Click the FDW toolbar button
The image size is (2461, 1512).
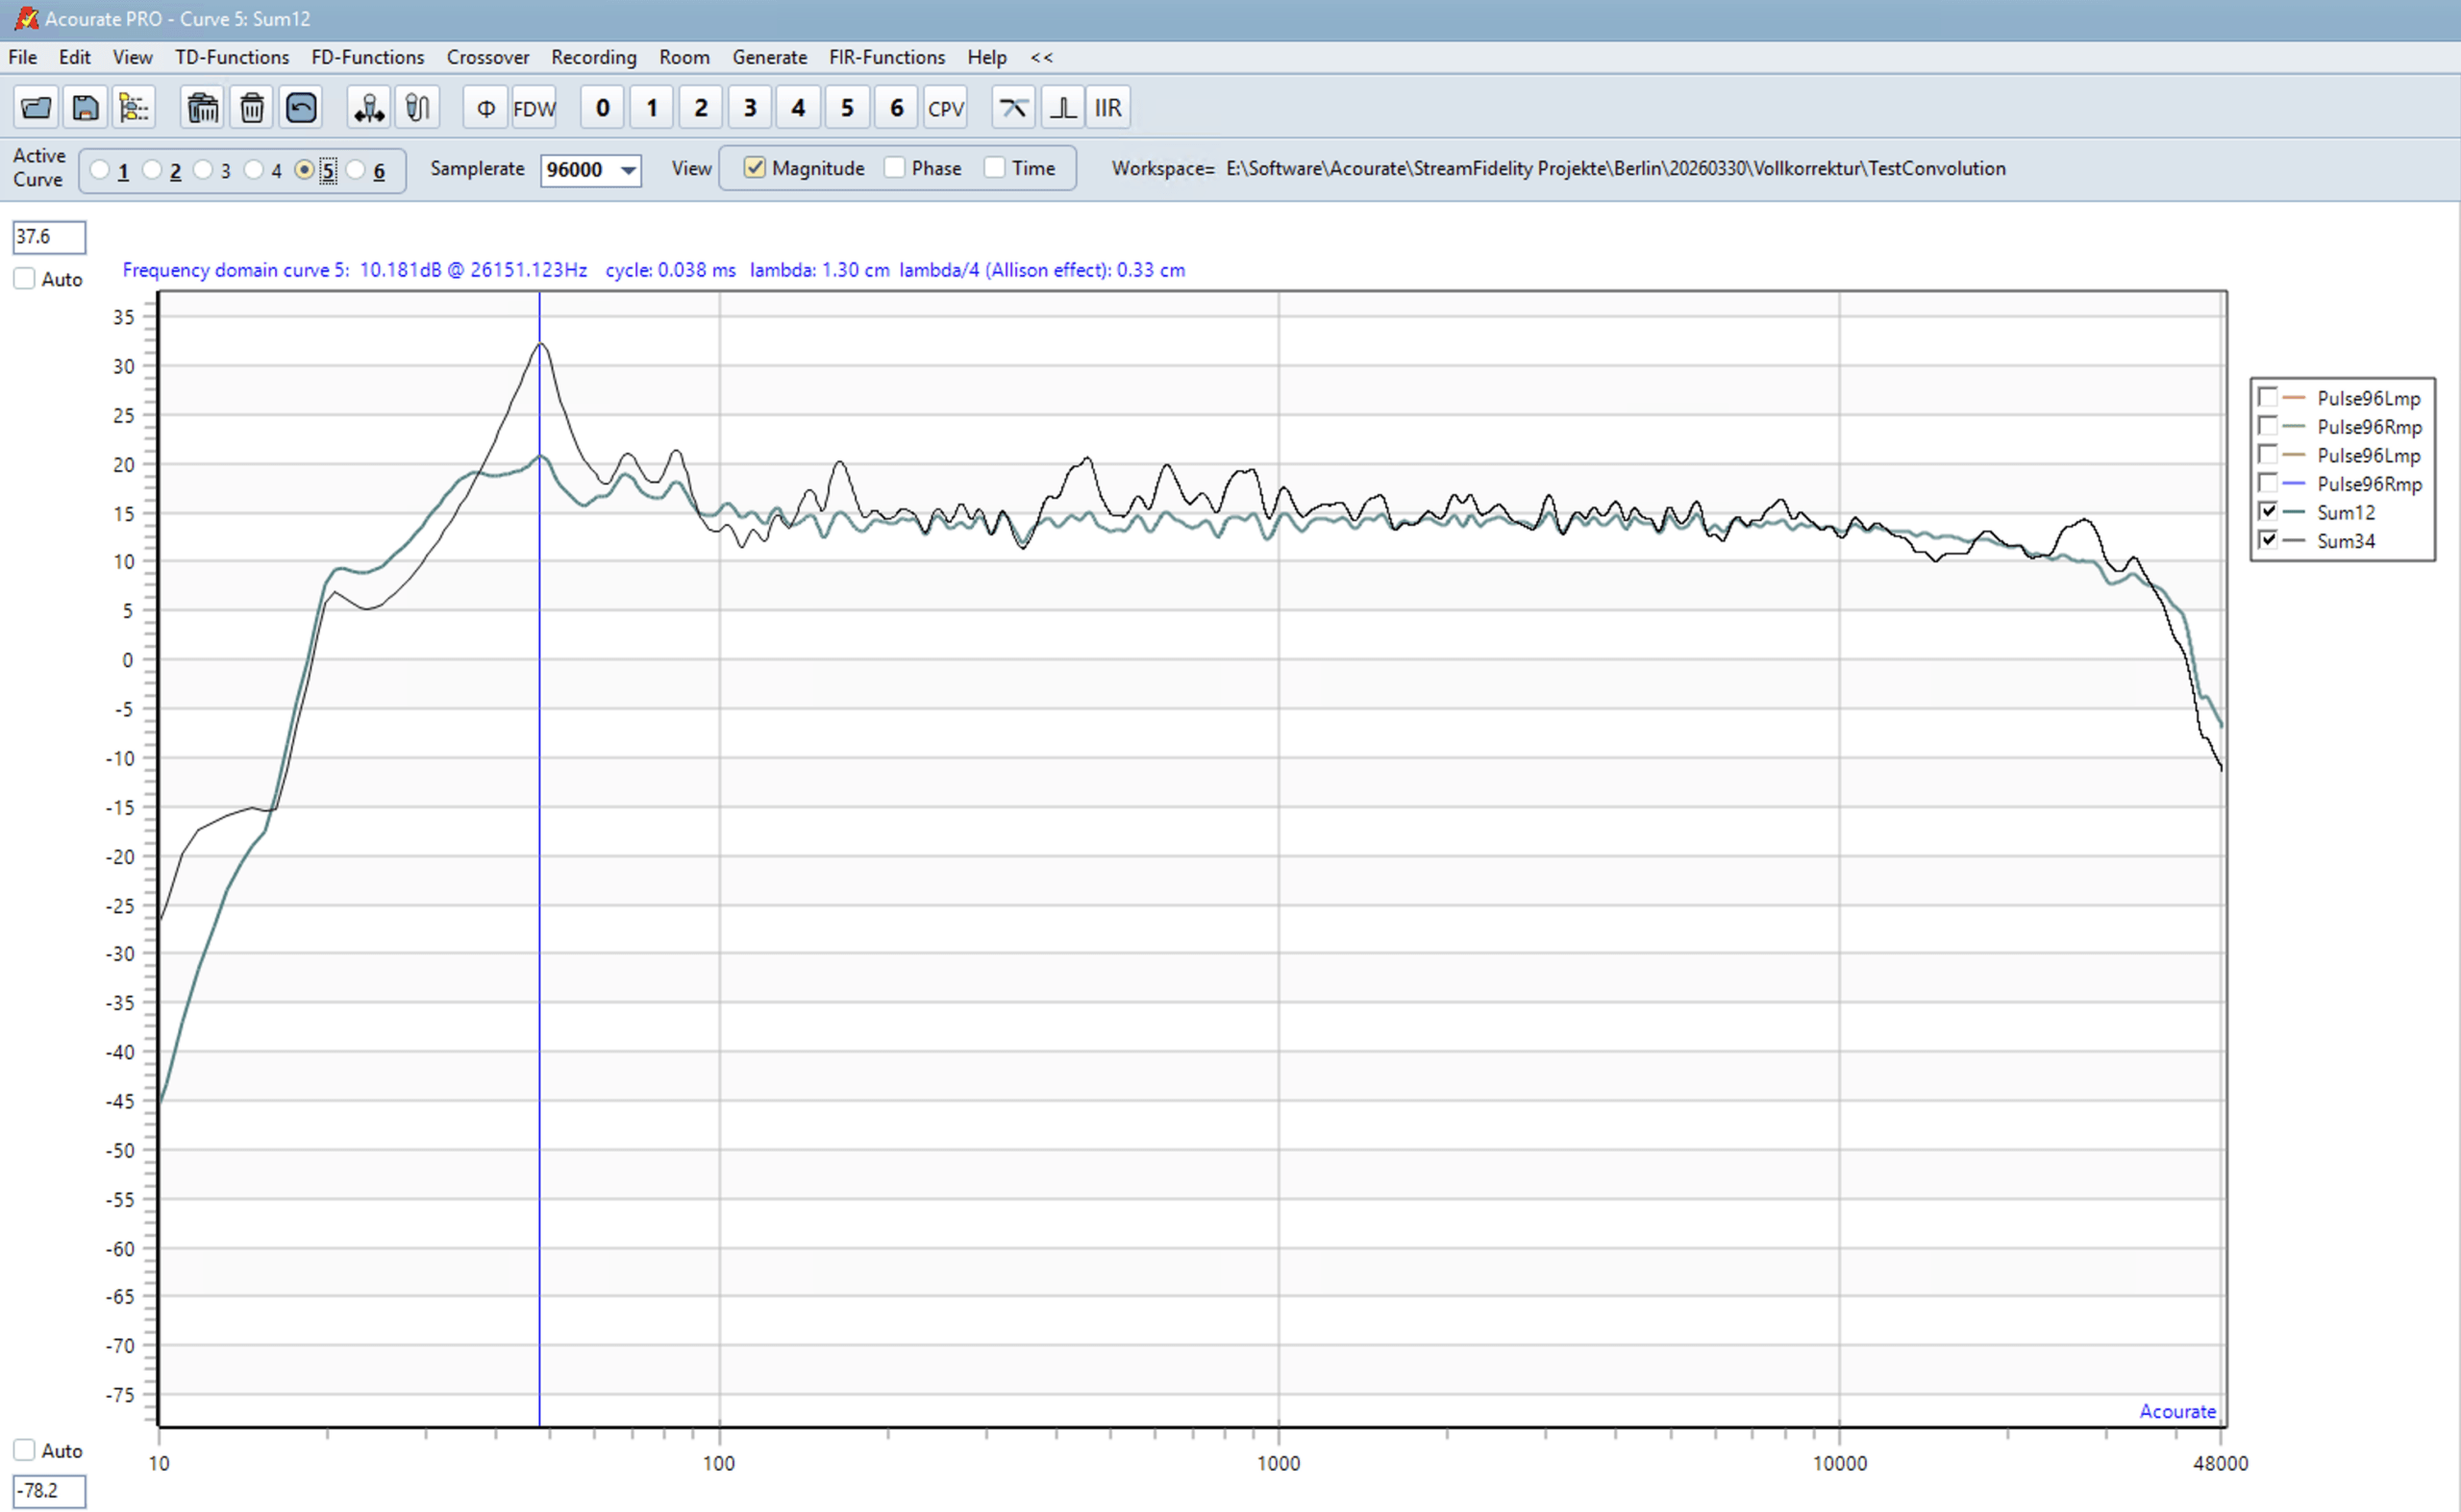[x=534, y=108]
